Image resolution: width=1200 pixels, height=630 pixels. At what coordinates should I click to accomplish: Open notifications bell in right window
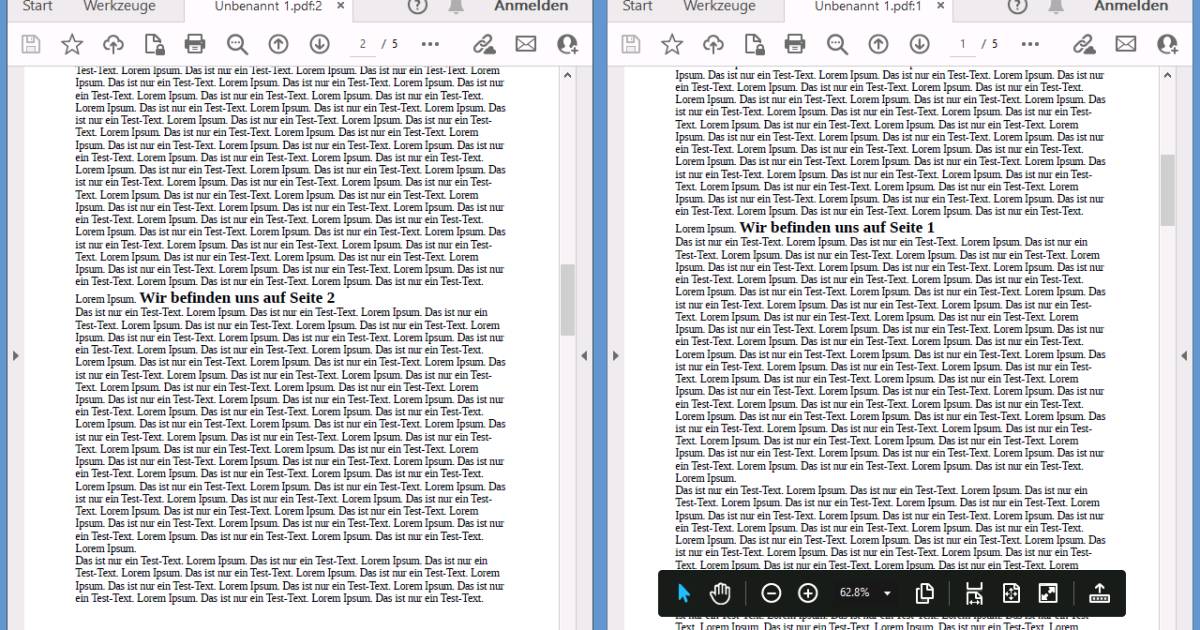click(1056, 6)
